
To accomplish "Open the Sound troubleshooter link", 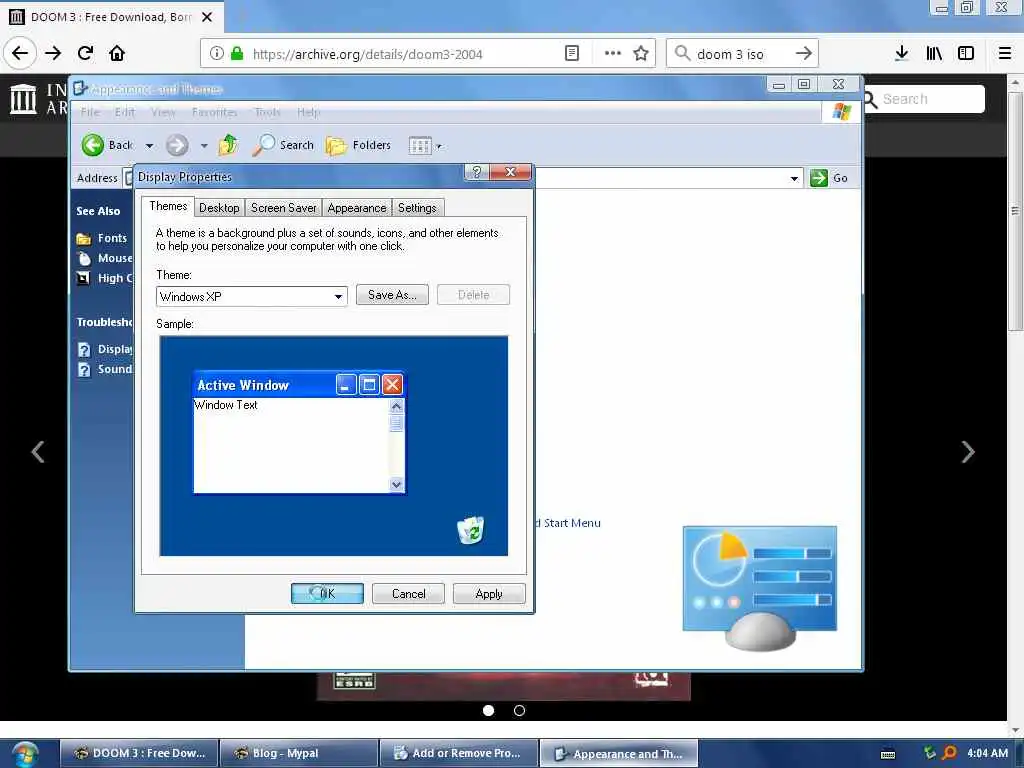I will 104,370.
